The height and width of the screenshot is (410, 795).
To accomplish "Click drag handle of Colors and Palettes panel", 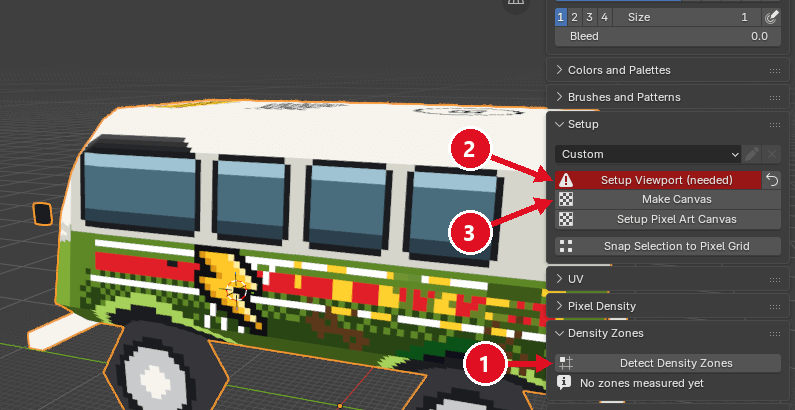I will [x=775, y=70].
